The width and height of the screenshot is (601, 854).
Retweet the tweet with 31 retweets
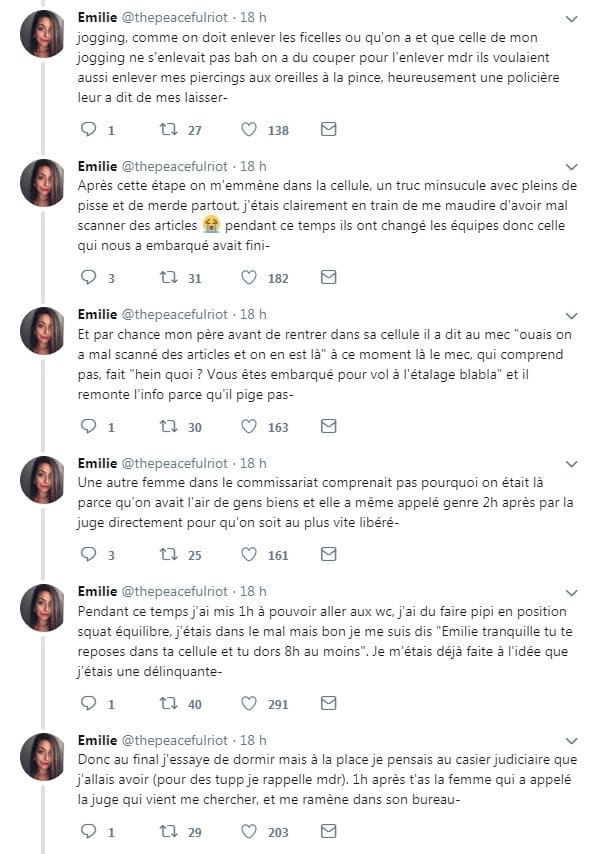(169, 278)
